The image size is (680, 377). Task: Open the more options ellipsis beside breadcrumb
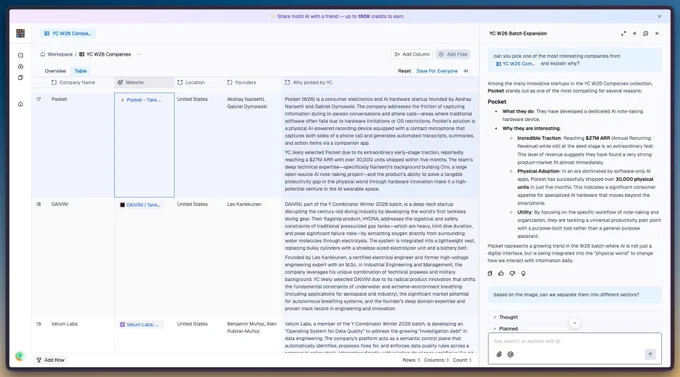pyautogui.click(x=139, y=54)
